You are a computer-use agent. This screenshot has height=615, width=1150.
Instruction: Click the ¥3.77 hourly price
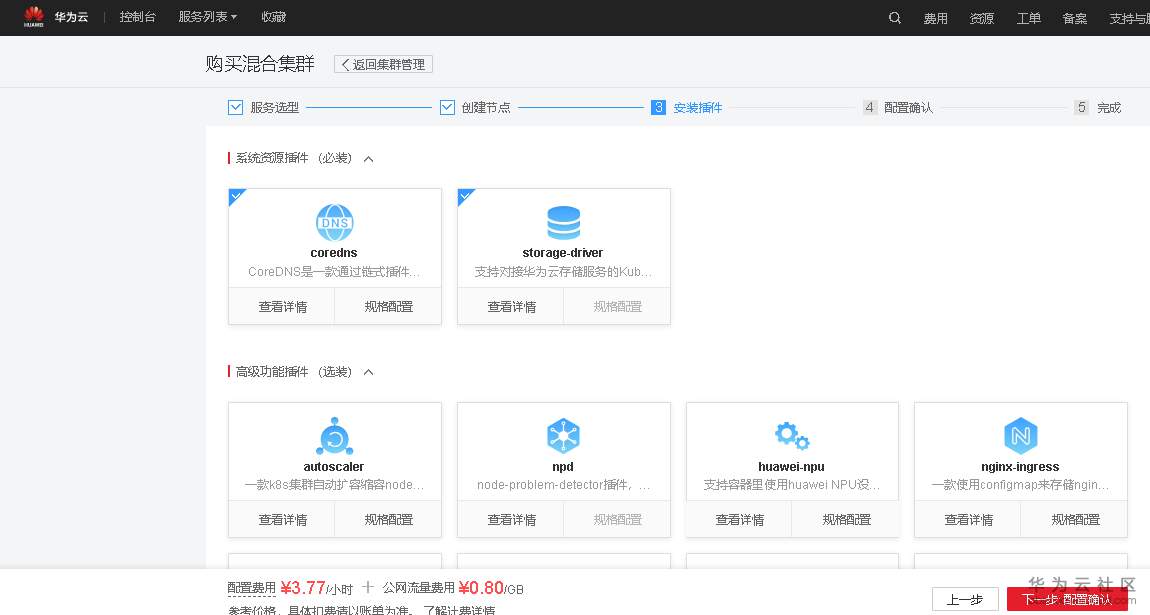coord(303,588)
